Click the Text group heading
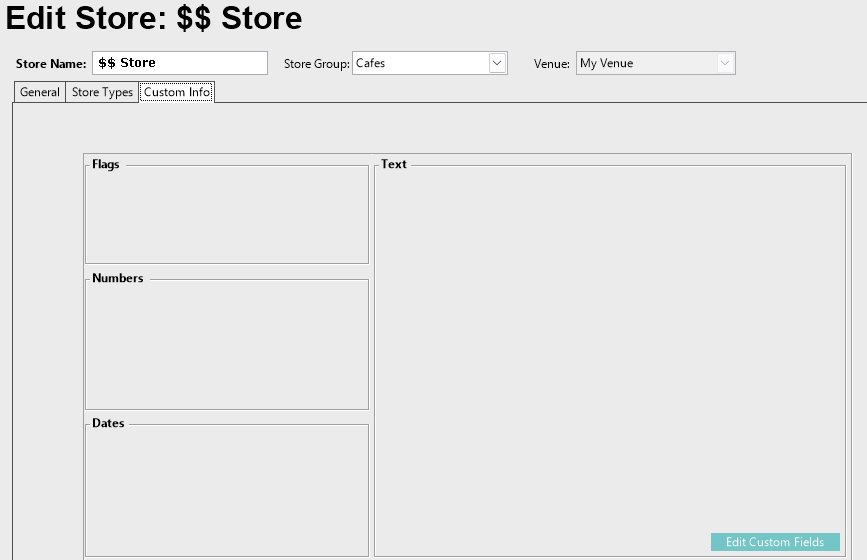This screenshot has height=560, width=867. 394,164
